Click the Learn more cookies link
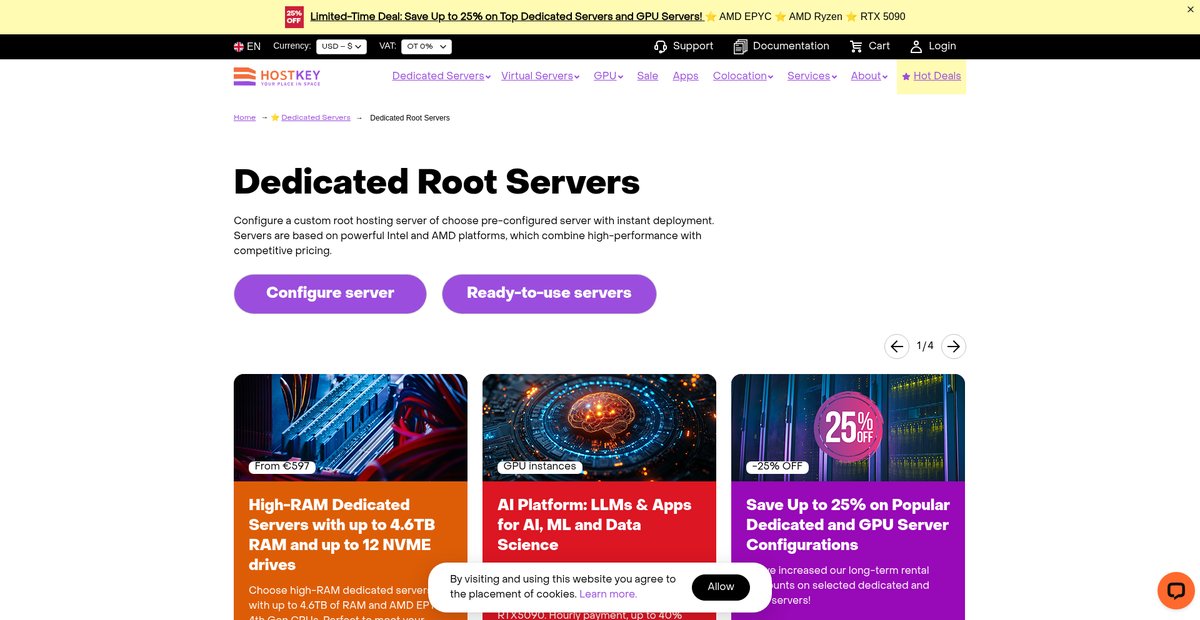This screenshot has width=1200, height=620. (608, 594)
